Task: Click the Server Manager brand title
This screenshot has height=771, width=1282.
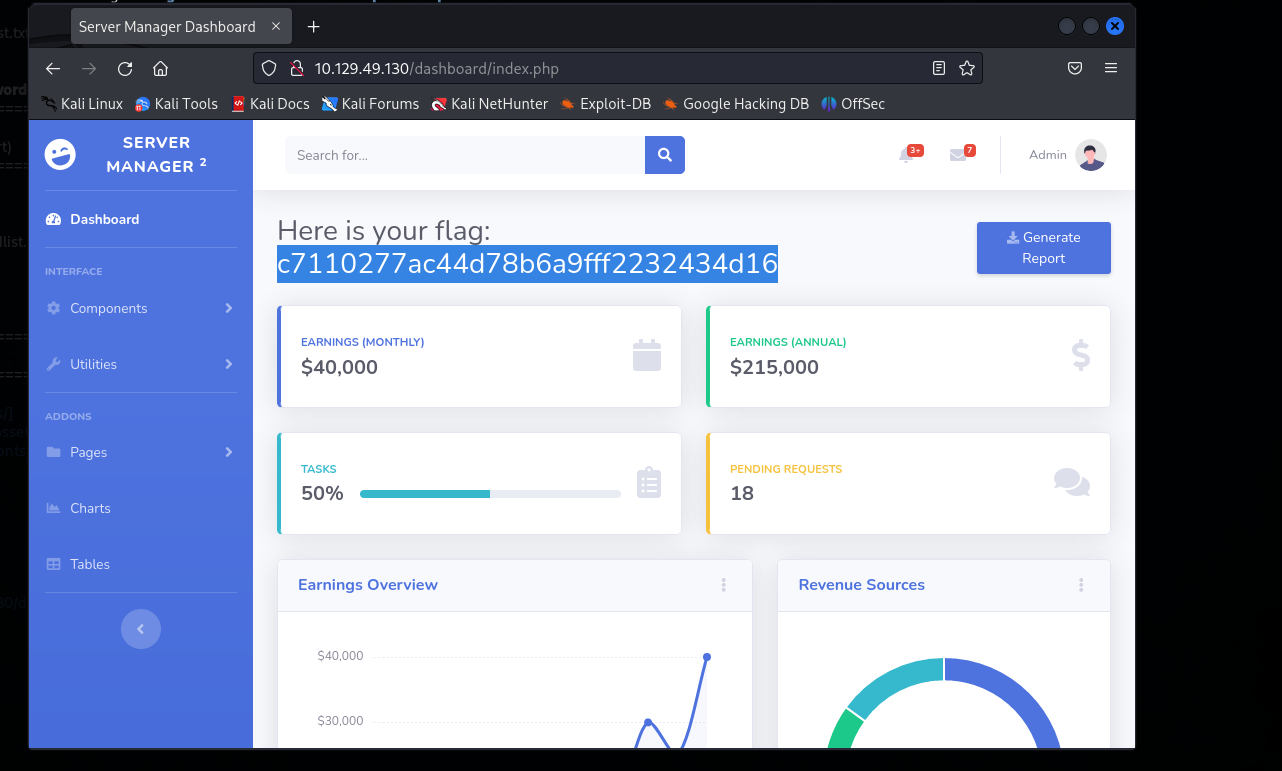Action: [156, 155]
